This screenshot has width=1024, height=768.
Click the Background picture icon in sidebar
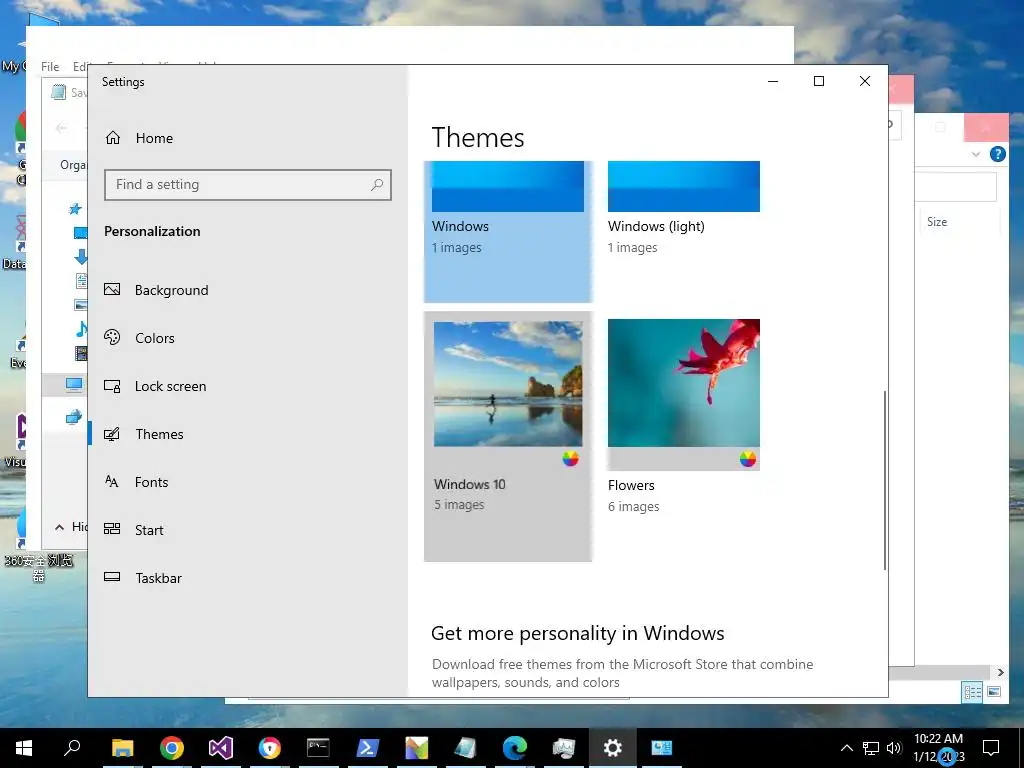click(x=112, y=289)
